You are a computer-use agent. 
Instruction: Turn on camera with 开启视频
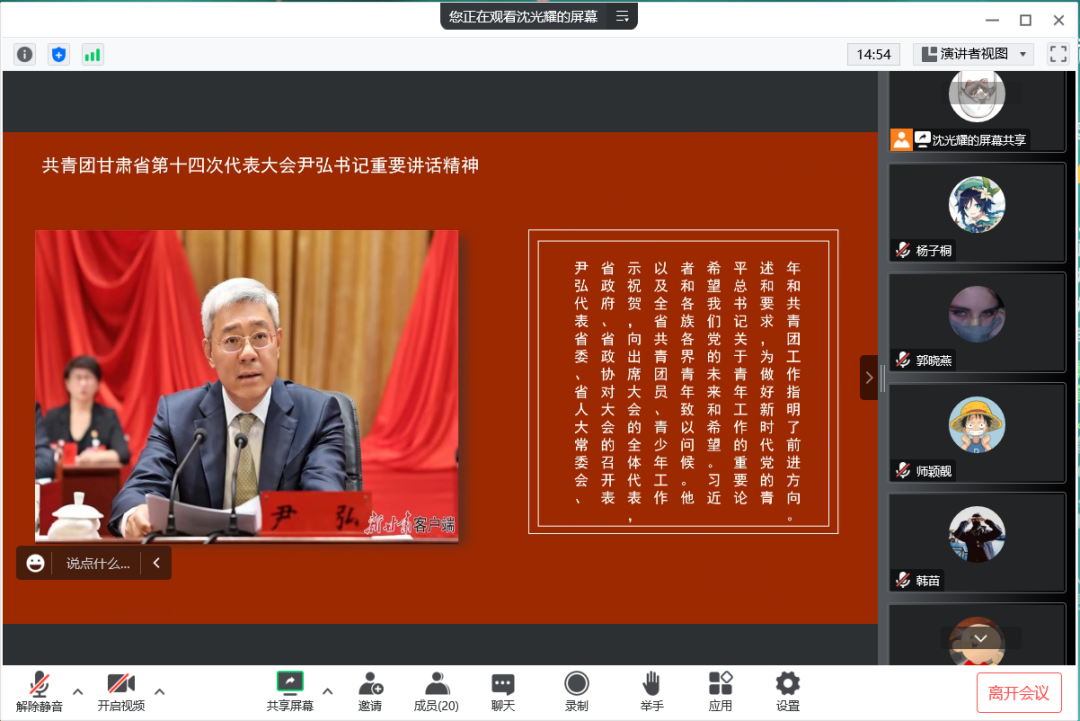click(121, 691)
